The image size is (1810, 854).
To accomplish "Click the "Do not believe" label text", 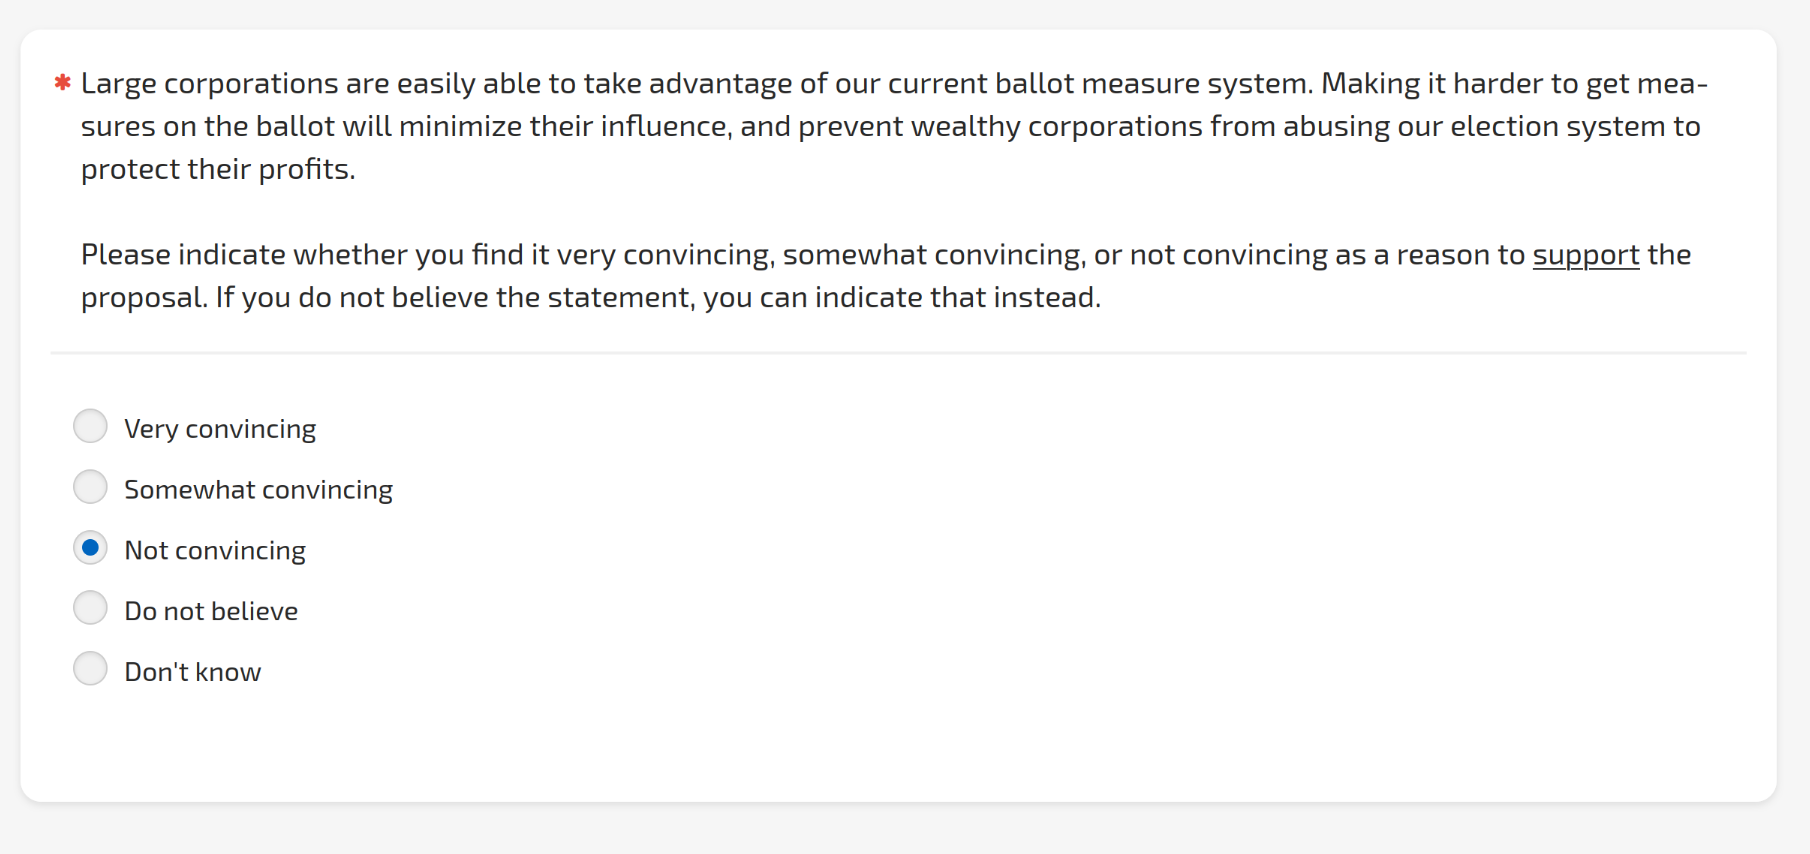I will [211, 611].
